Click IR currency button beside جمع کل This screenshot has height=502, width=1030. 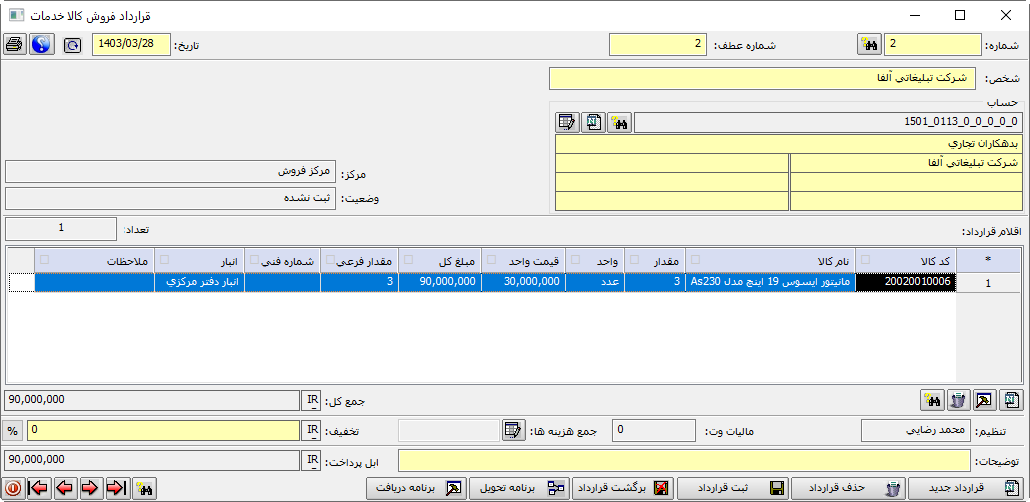pos(313,399)
